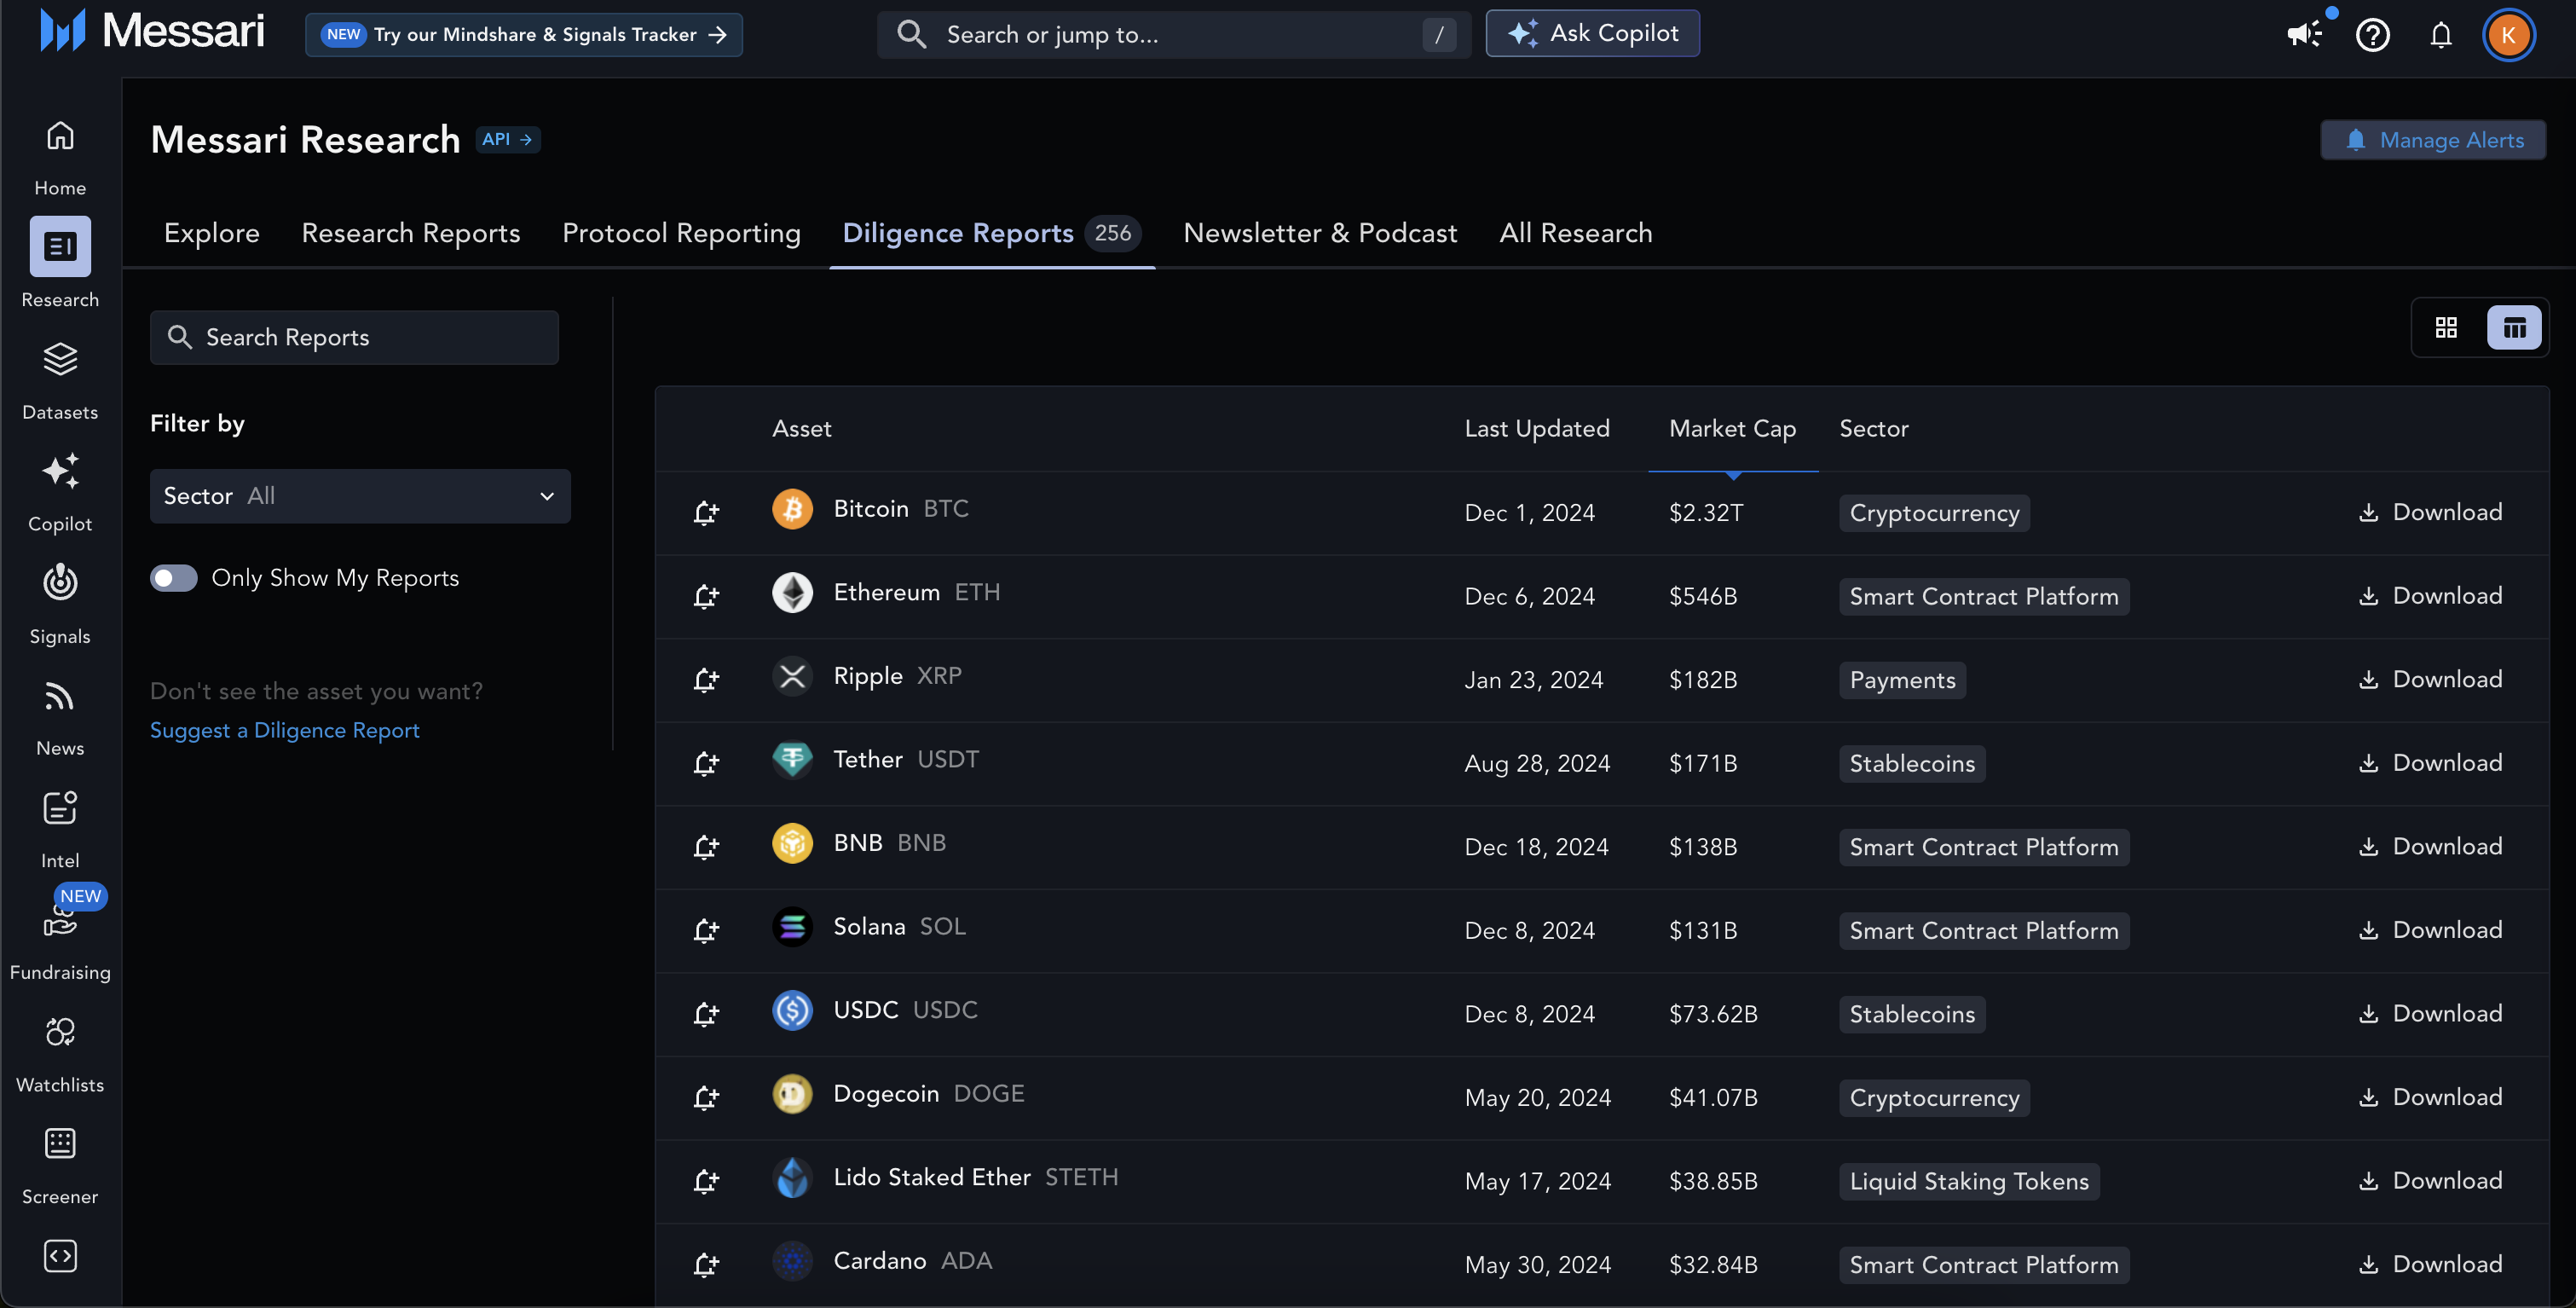The height and width of the screenshot is (1308, 2576).
Task: Click Suggest a Diligence Report link
Action: [284, 731]
